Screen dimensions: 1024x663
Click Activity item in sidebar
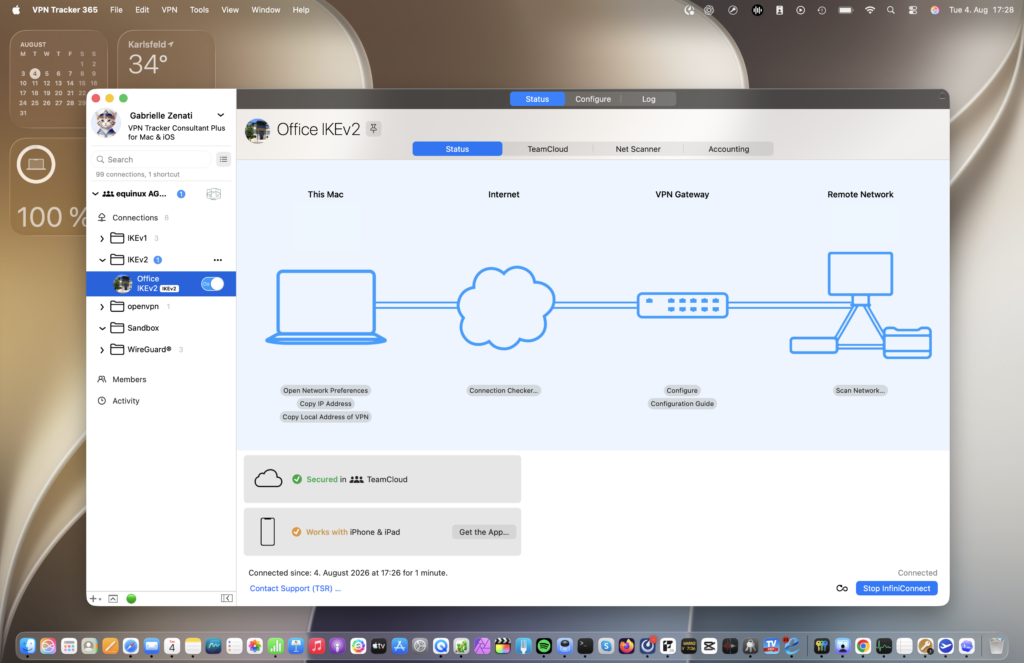126,401
